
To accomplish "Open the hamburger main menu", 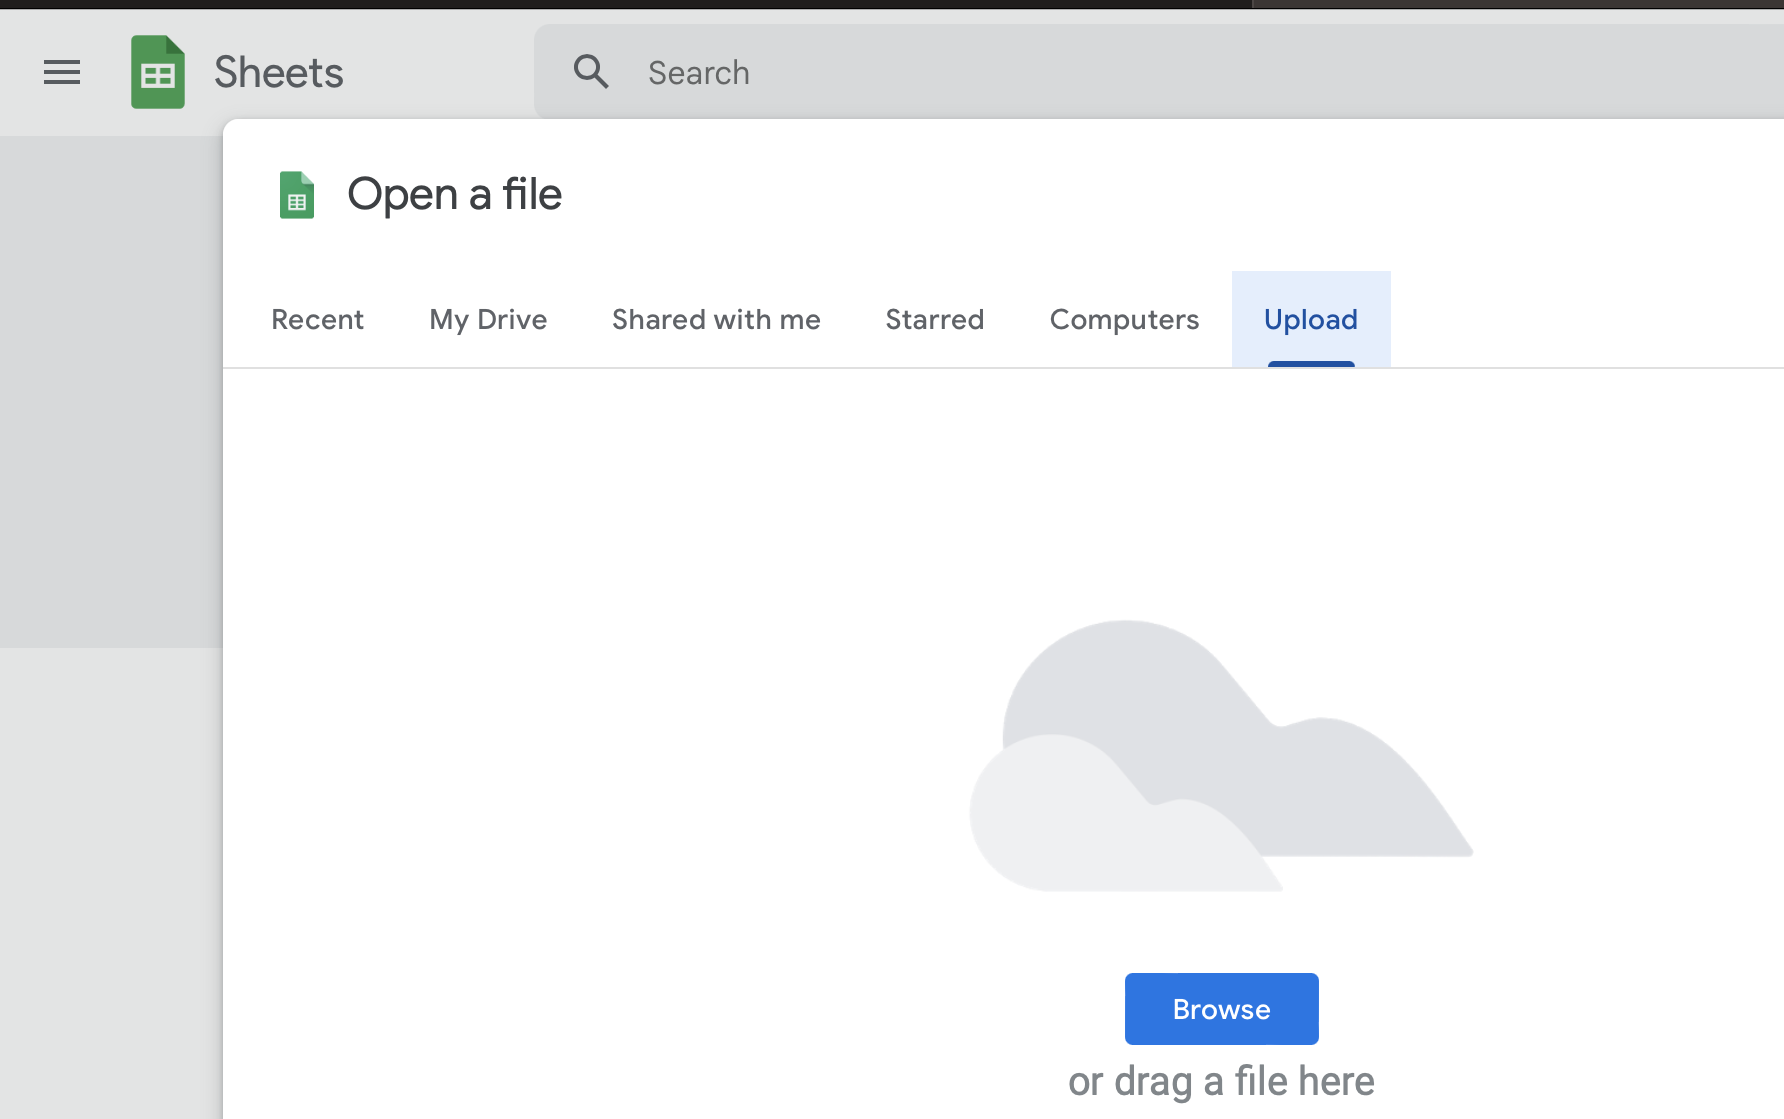I will tap(62, 72).
